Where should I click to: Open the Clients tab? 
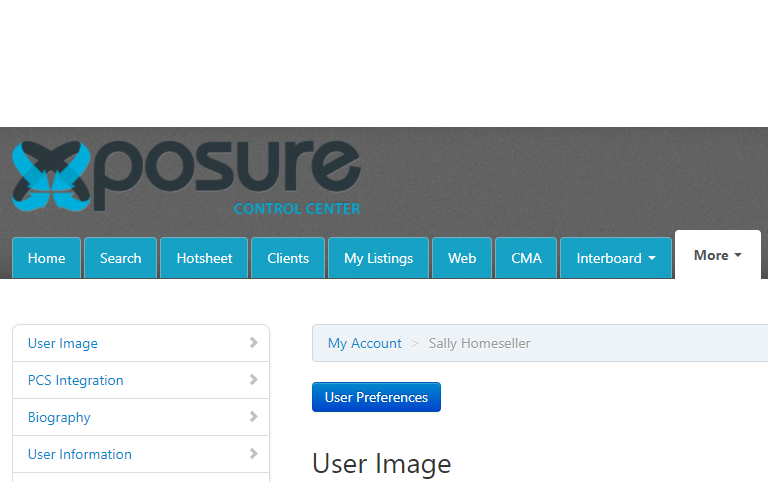click(288, 258)
